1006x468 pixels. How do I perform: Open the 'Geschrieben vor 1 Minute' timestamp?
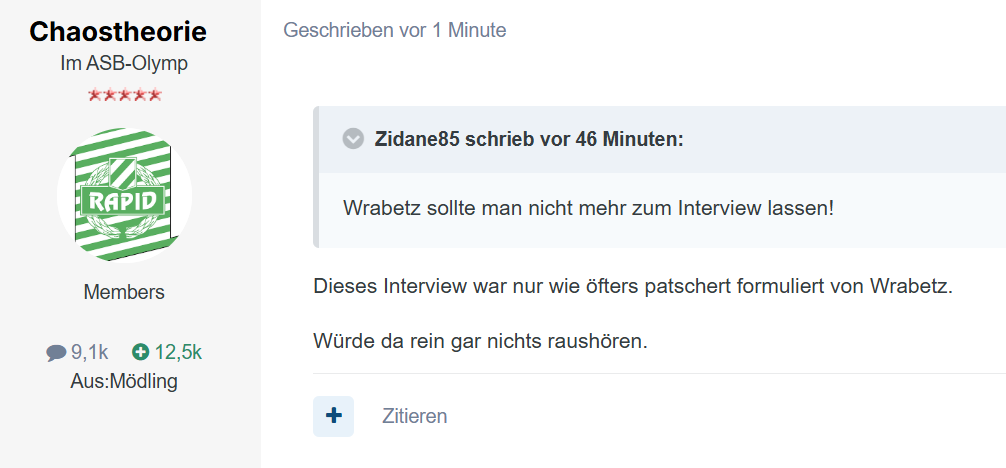pyautogui.click(x=394, y=30)
